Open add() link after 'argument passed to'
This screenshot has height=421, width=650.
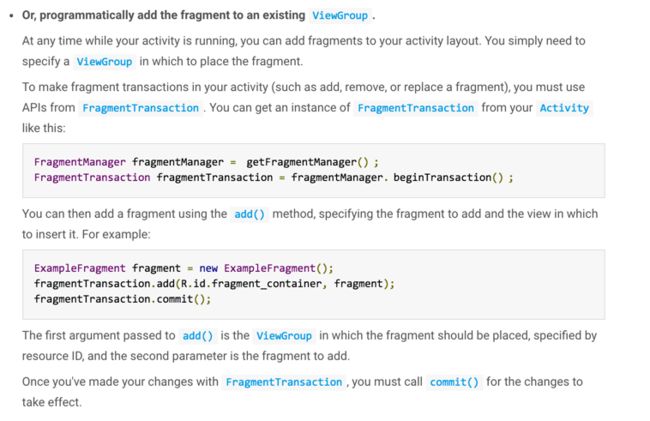(x=198, y=336)
